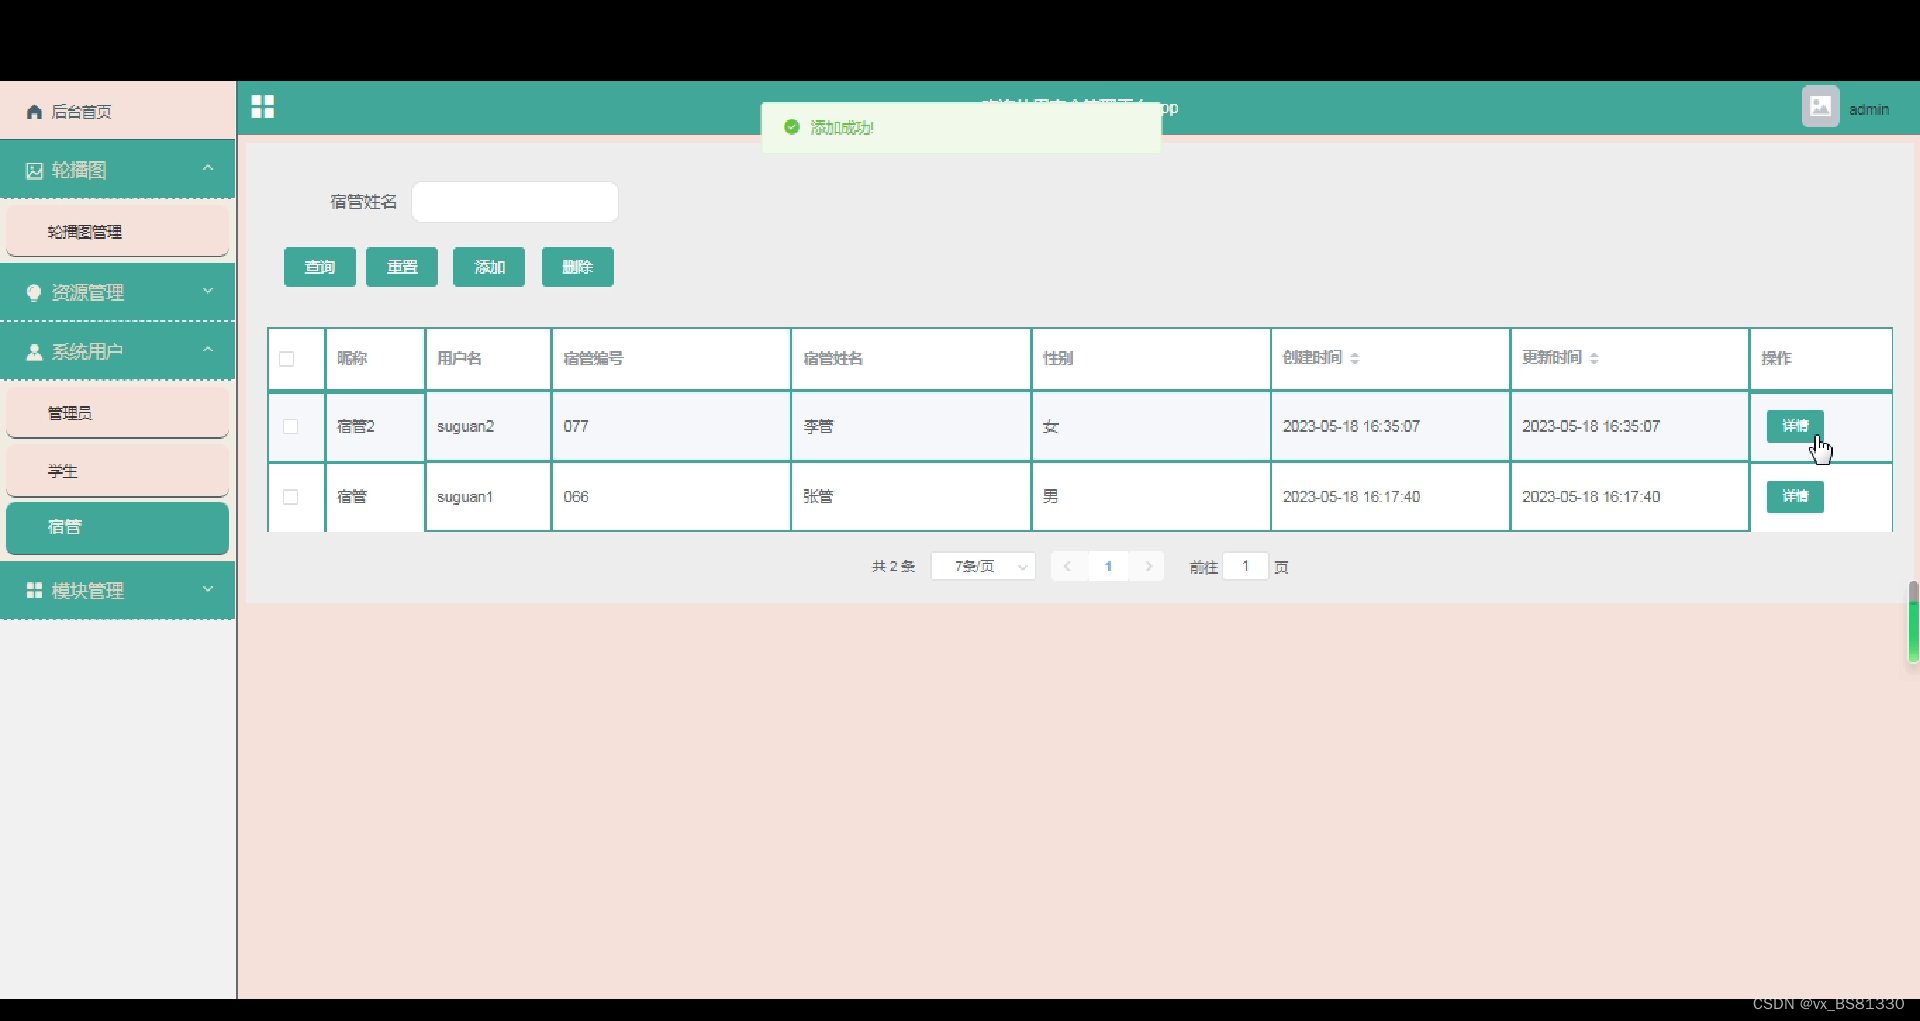1920x1021 pixels.
Task: Open 详情 for the suguan2 row
Action: click(1795, 426)
